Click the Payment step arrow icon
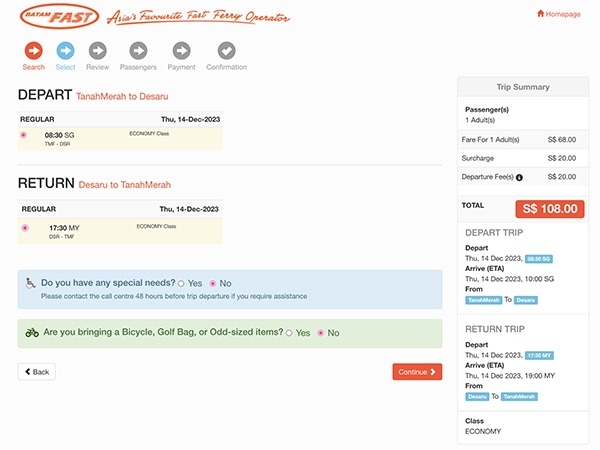Viewport: 600px width, 450px height. 181,50
